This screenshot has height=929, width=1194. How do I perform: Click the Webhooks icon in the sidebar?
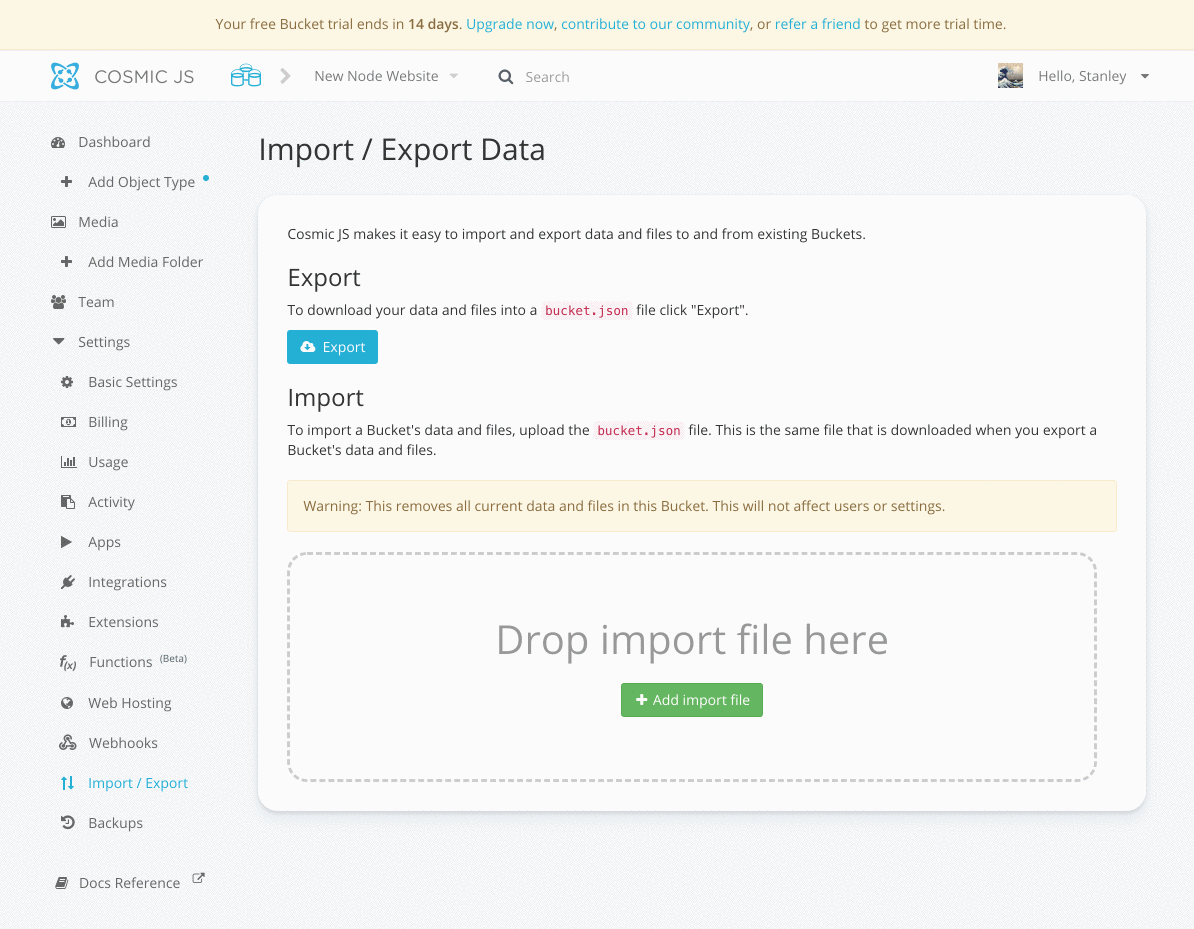point(67,743)
